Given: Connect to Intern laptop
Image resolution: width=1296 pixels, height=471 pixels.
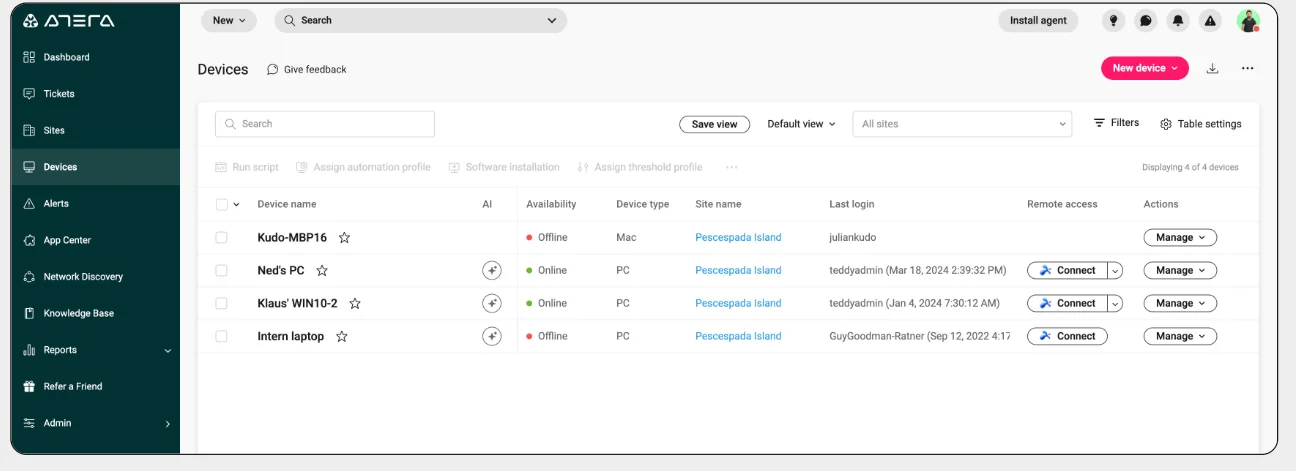Looking at the screenshot, I should click(x=1067, y=337).
